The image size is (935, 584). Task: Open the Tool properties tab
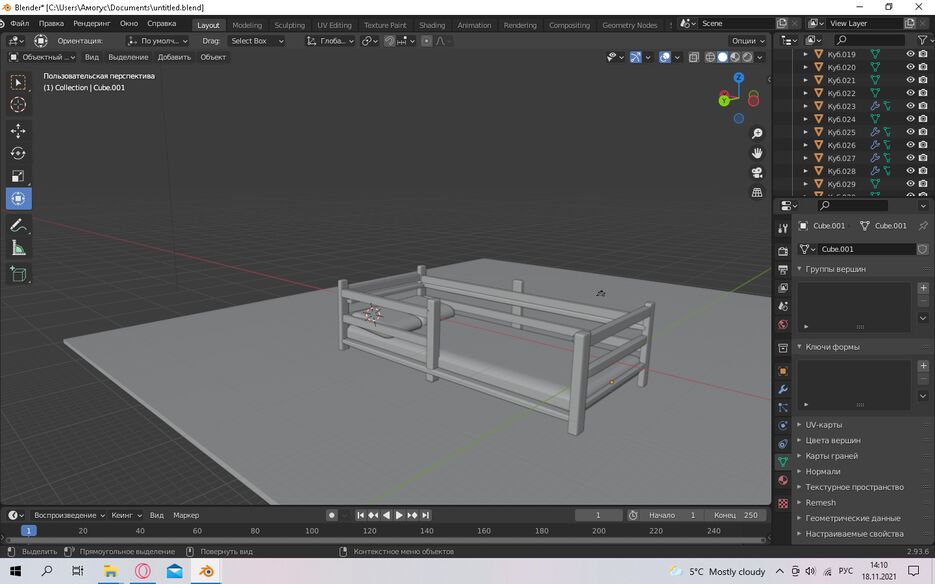click(x=783, y=228)
